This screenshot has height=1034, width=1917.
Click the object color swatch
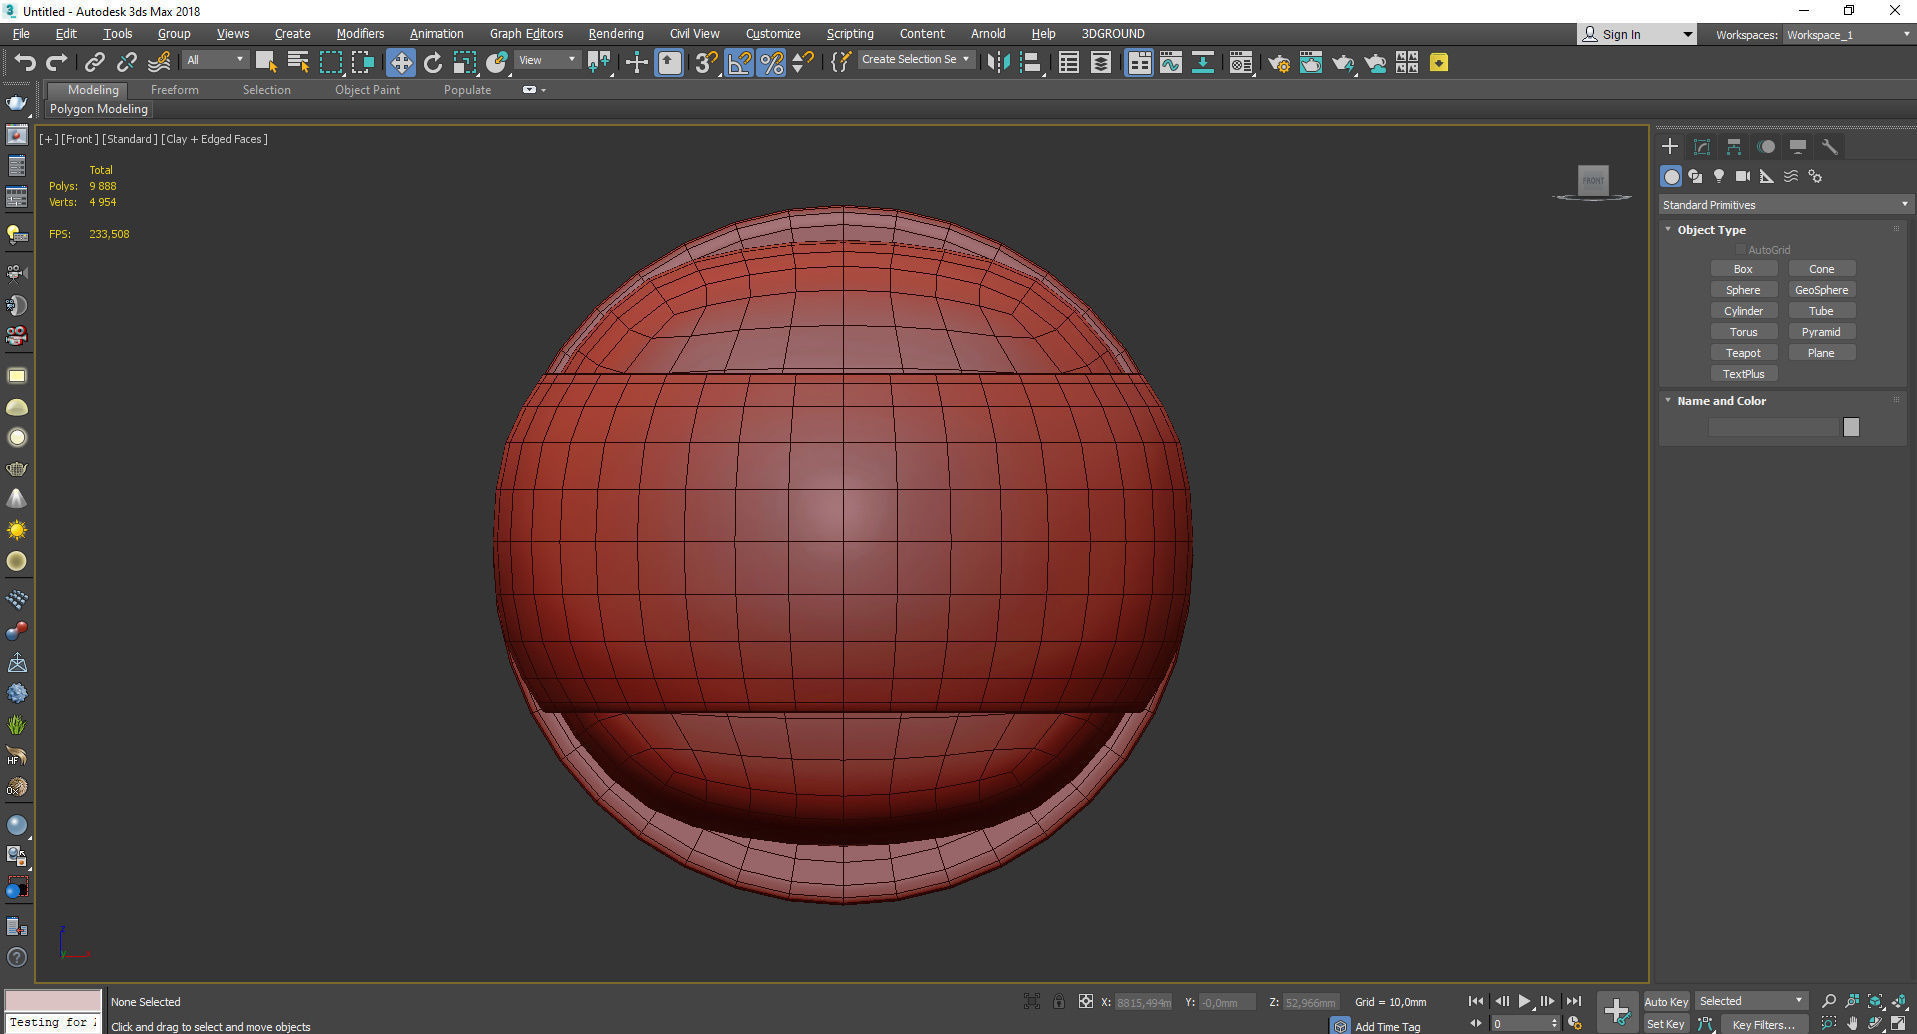pyautogui.click(x=1851, y=427)
